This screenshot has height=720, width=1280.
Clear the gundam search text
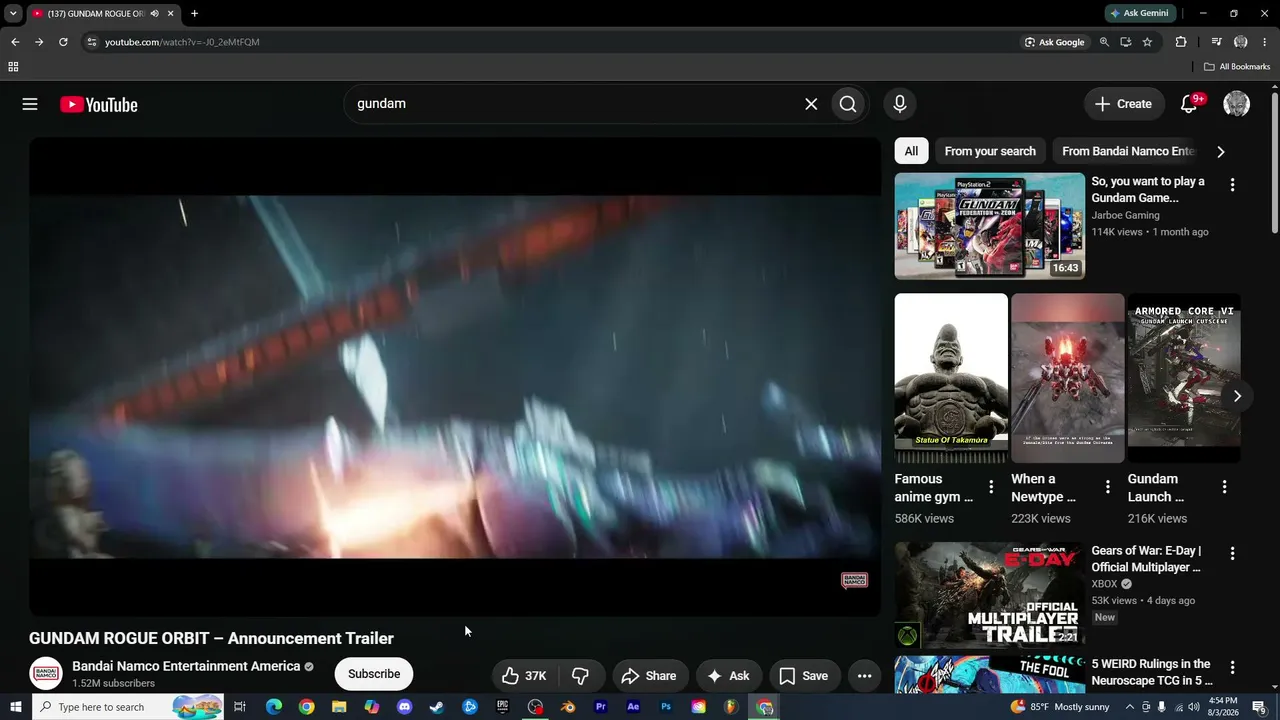pos(811,104)
